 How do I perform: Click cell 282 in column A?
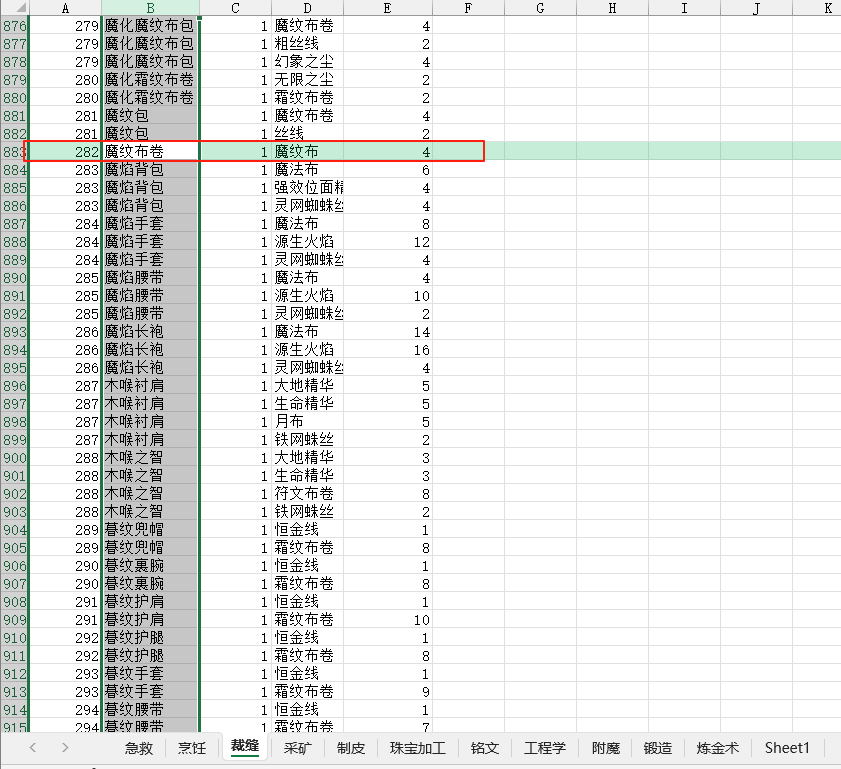click(x=65, y=152)
